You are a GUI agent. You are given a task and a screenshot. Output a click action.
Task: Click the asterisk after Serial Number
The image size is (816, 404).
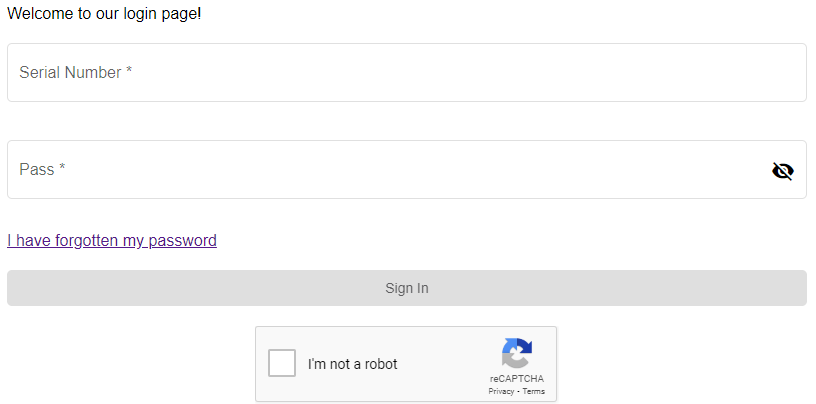129,72
